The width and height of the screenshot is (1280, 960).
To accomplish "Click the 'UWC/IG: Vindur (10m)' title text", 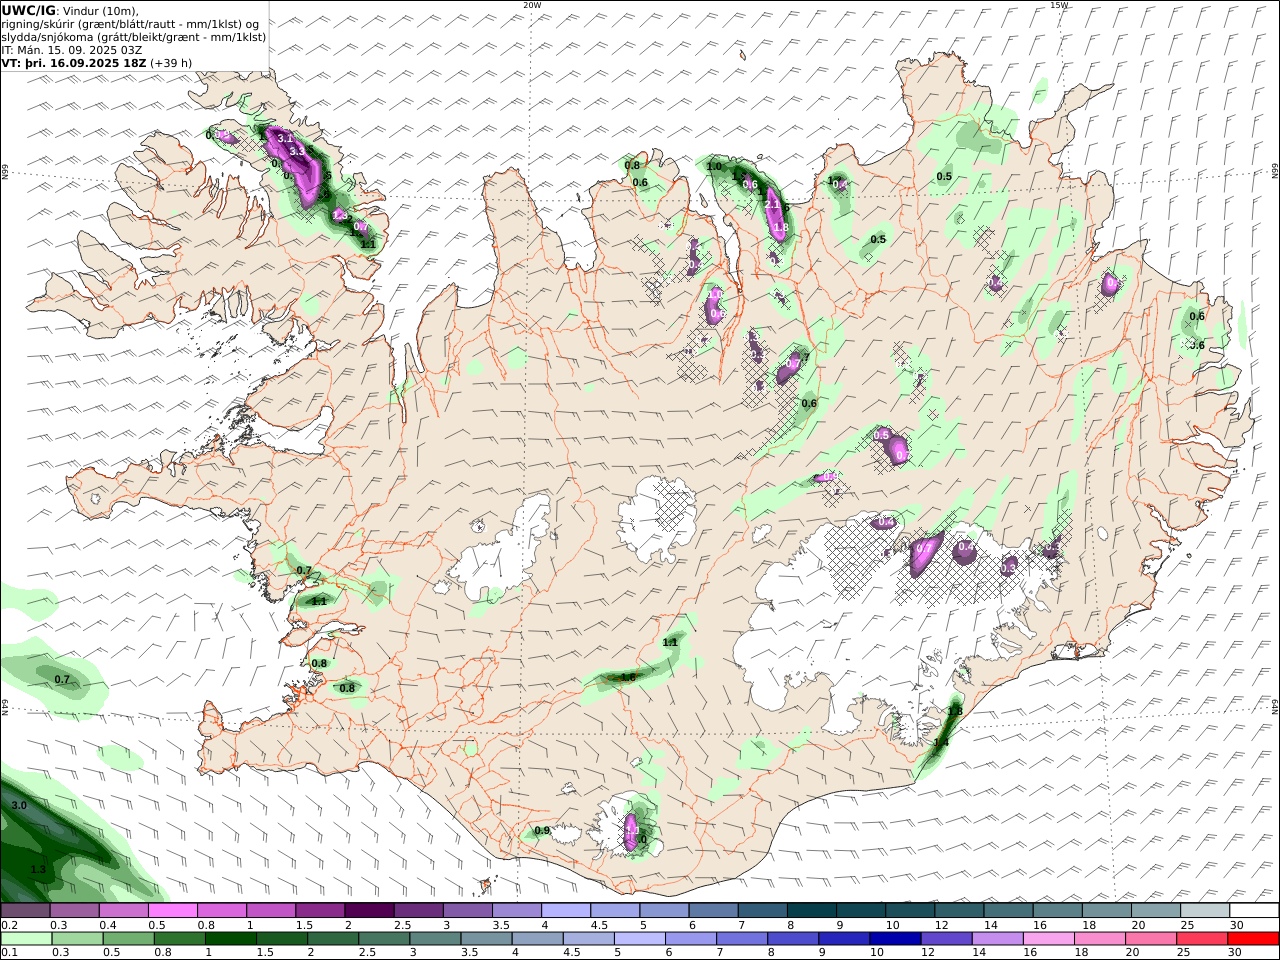I will (69, 11).
